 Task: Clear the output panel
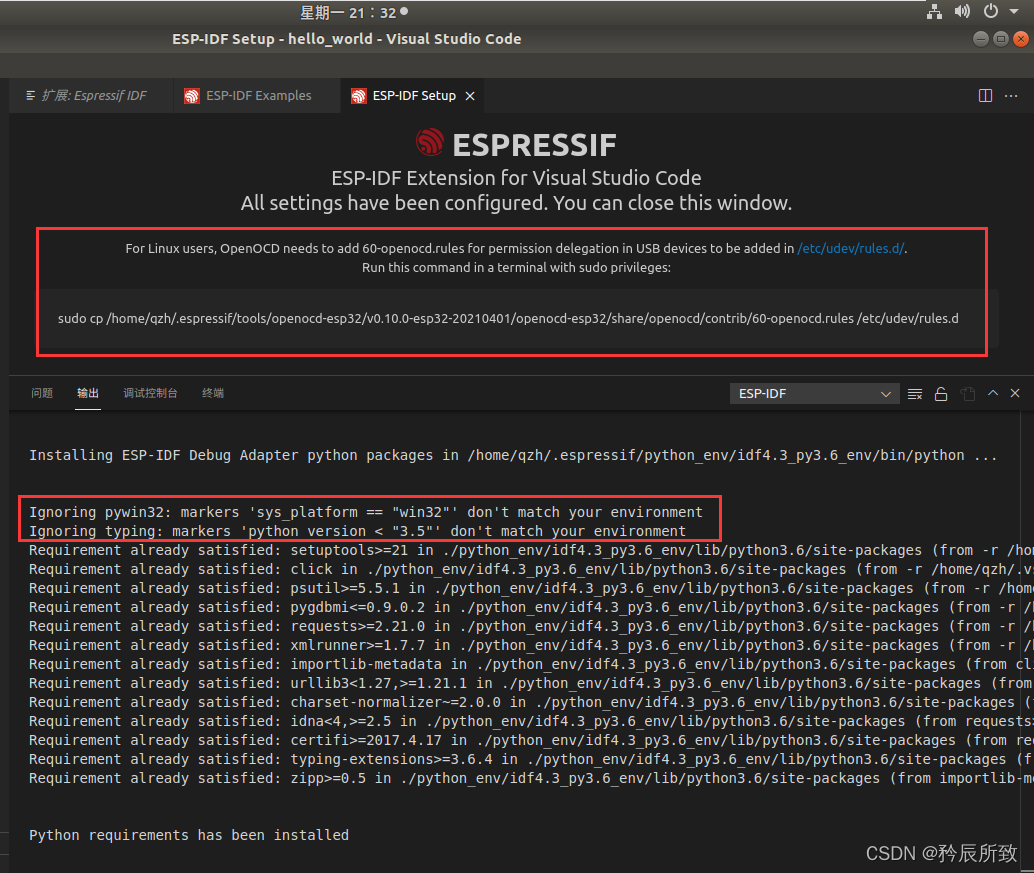[x=915, y=394]
